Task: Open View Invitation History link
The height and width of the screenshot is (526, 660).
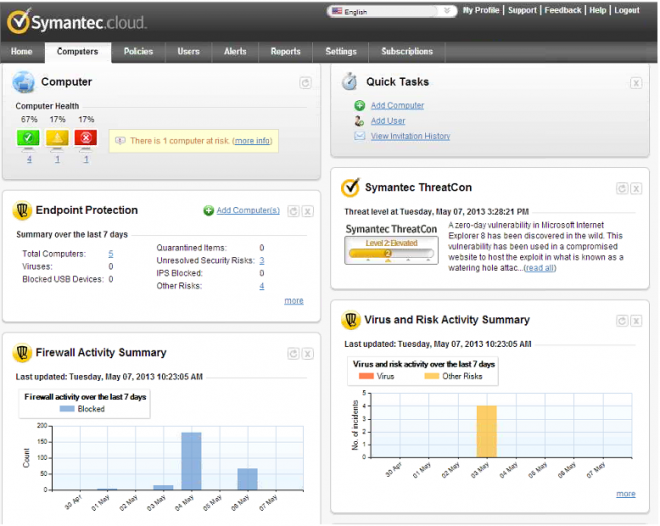Action: point(410,136)
